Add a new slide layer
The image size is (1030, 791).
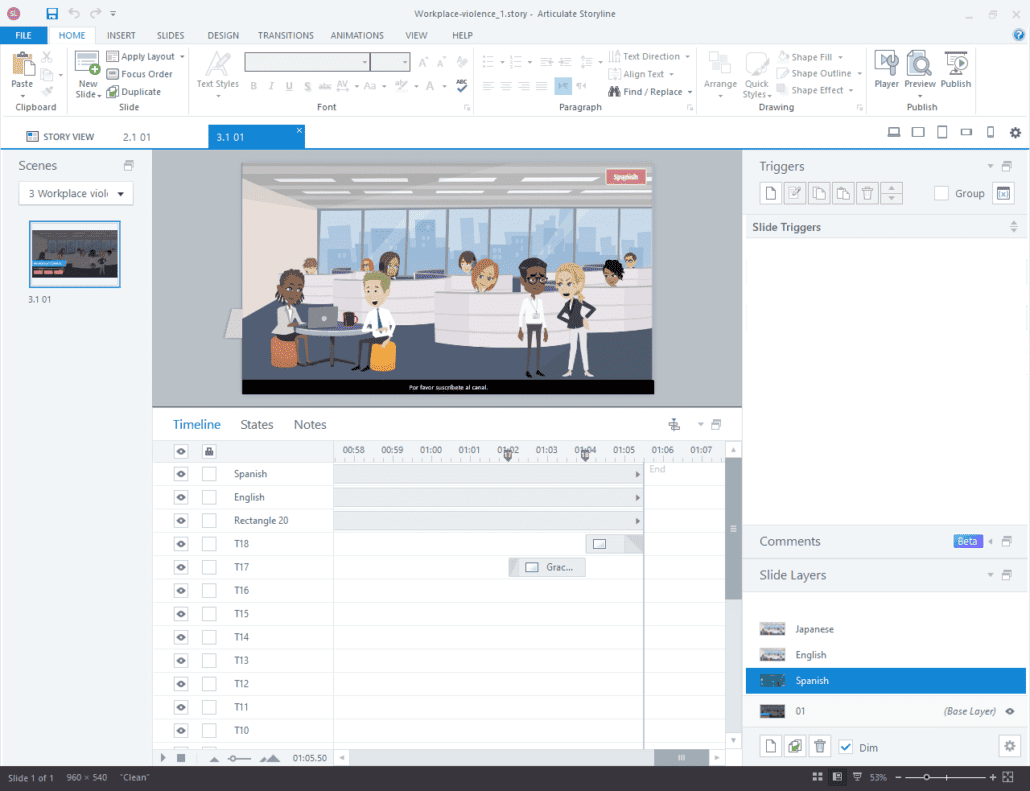click(x=771, y=746)
